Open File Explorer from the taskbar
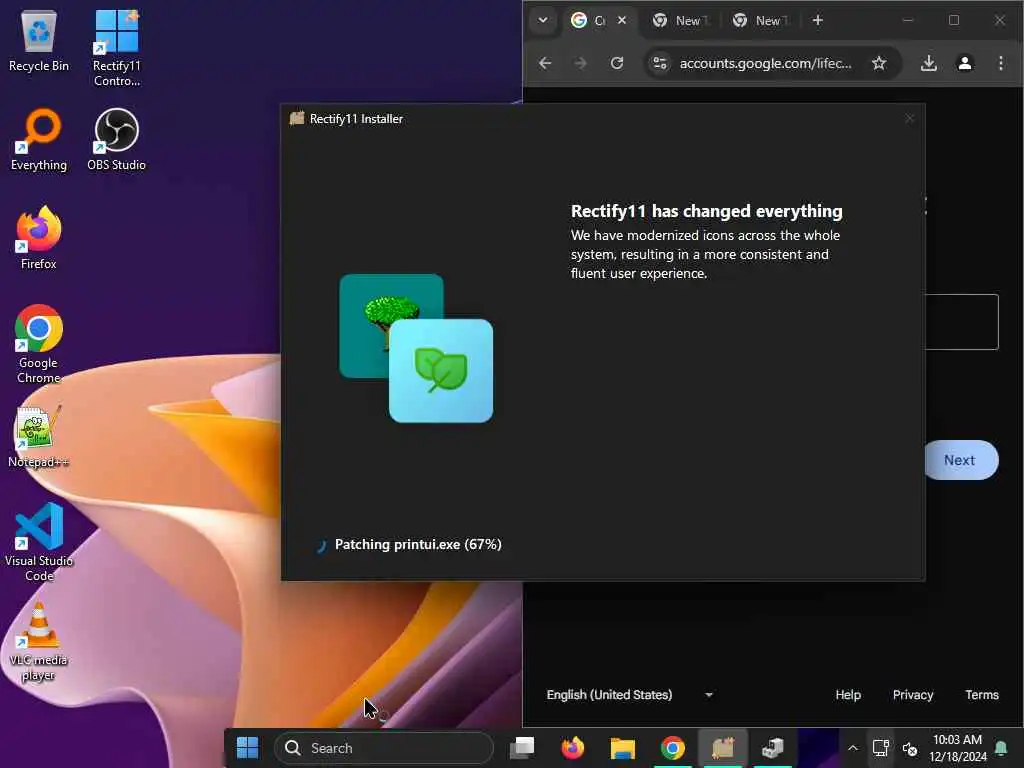The width and height of the screenshot is (1024, 768). [x=622, y=748]
